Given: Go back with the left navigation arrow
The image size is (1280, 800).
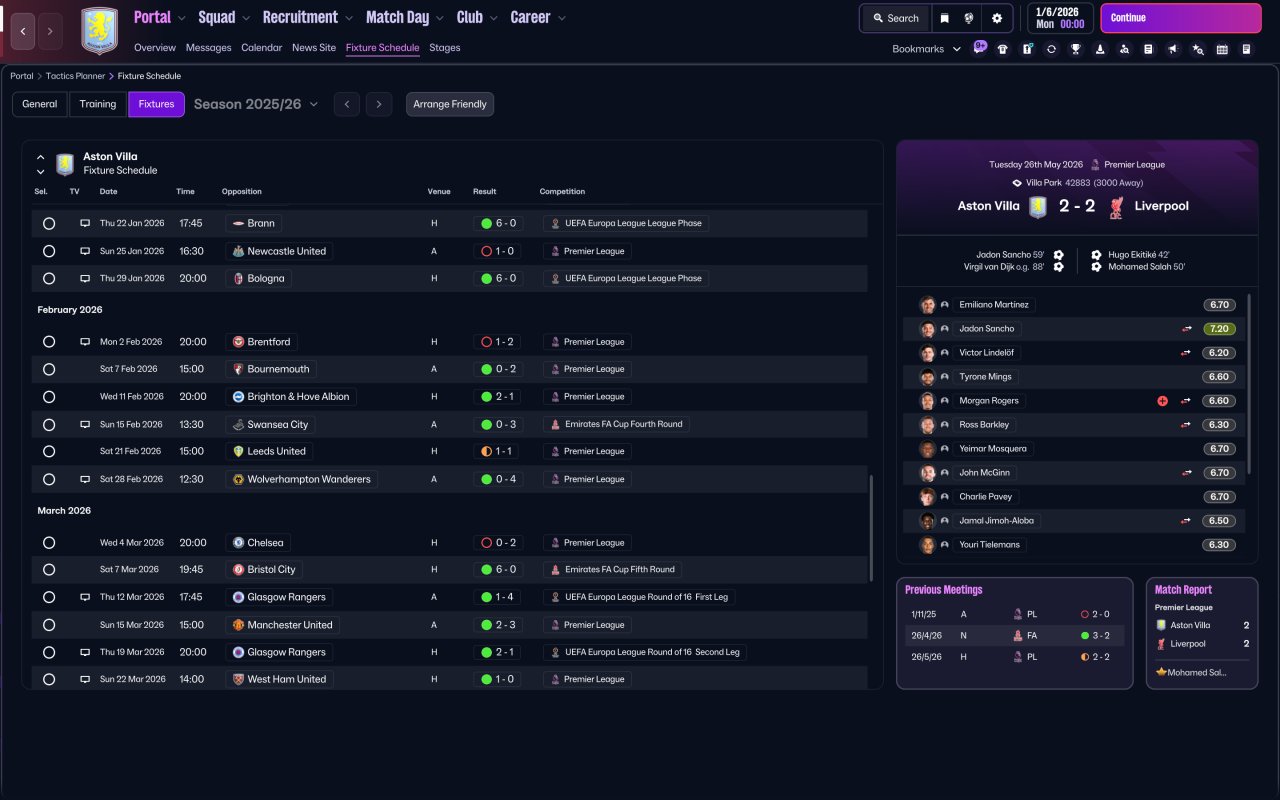Looking at the screenshot, I should [24, 31].
